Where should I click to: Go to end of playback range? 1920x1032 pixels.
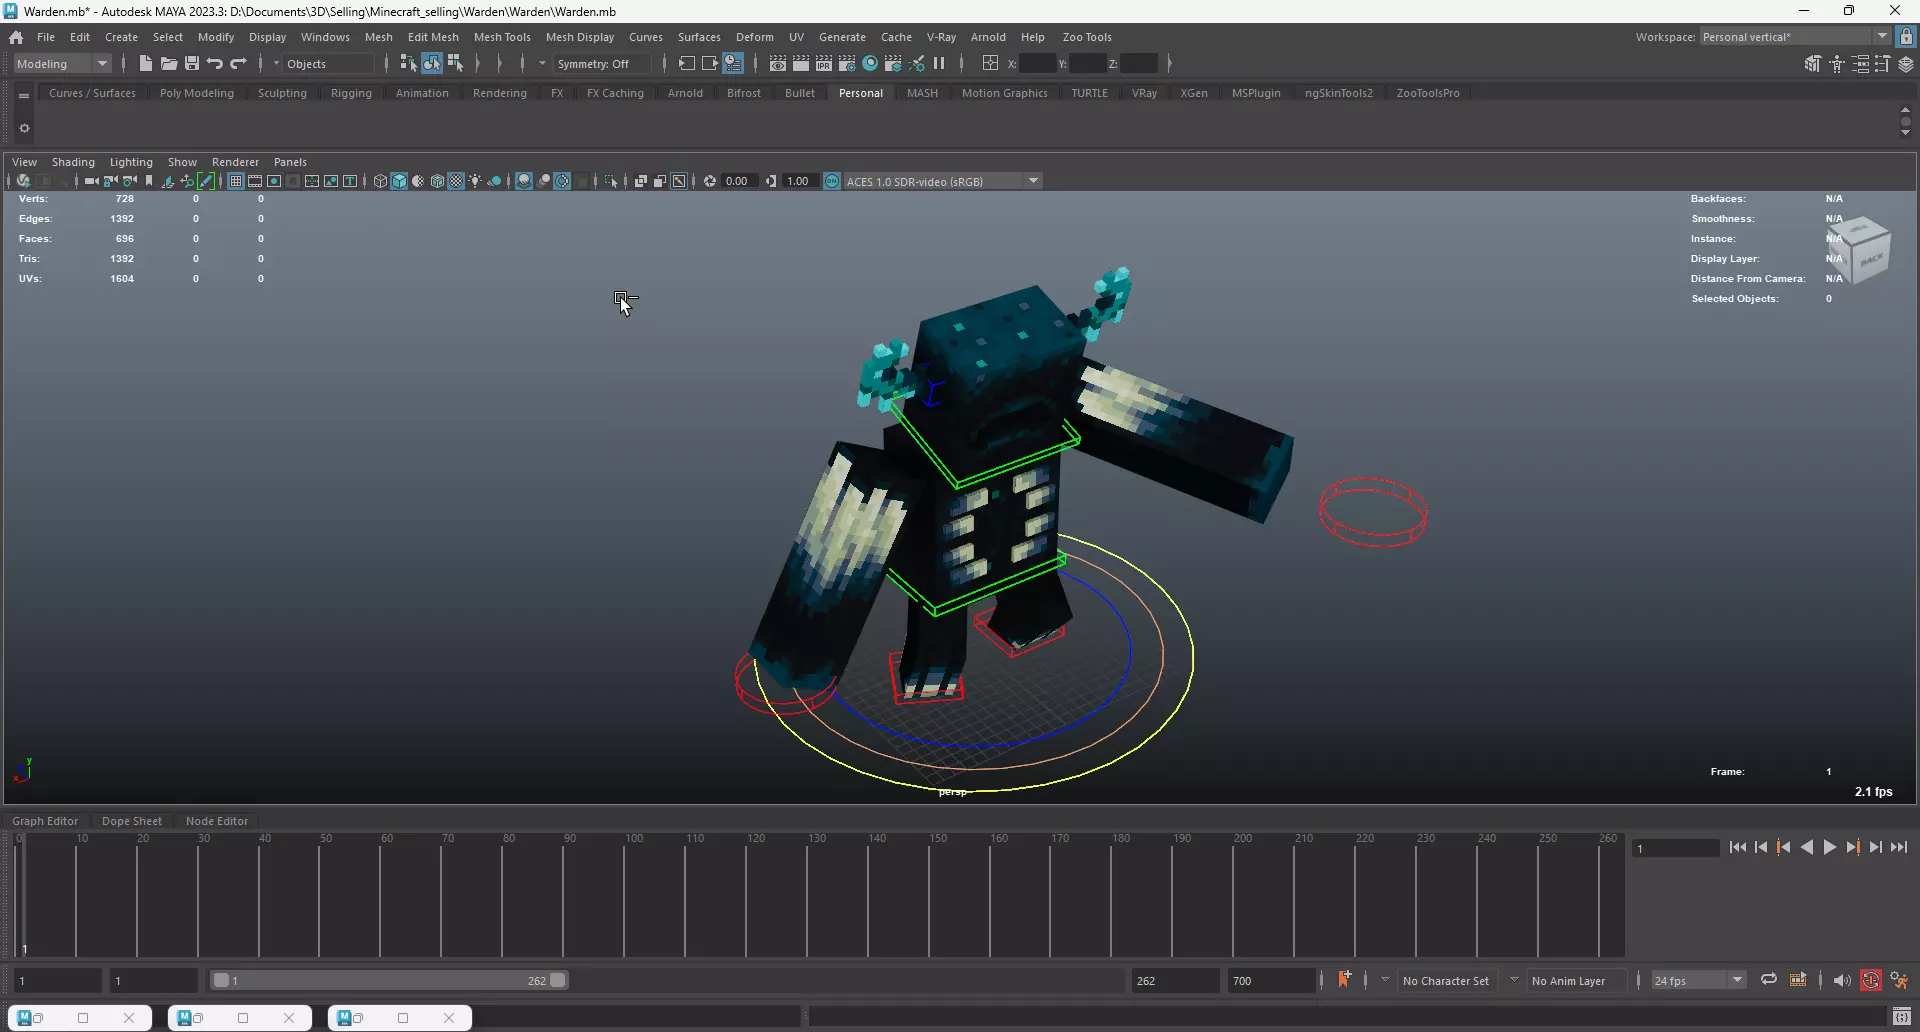pyautogui.click(x=1899, y=847)
